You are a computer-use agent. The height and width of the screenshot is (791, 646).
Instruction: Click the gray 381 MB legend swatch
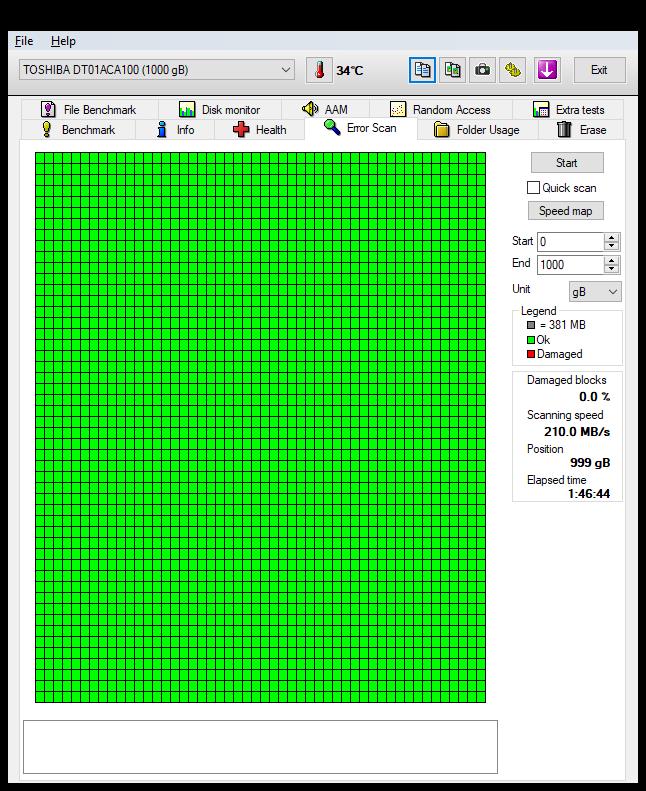(531, 325)
